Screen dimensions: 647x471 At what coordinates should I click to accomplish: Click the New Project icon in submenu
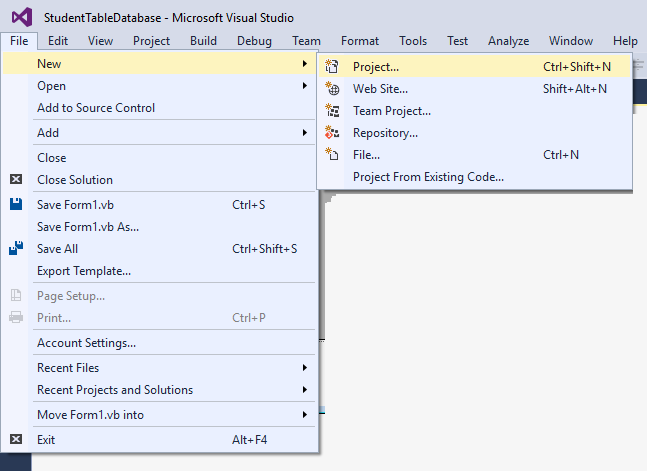click(x=334, y=67)
